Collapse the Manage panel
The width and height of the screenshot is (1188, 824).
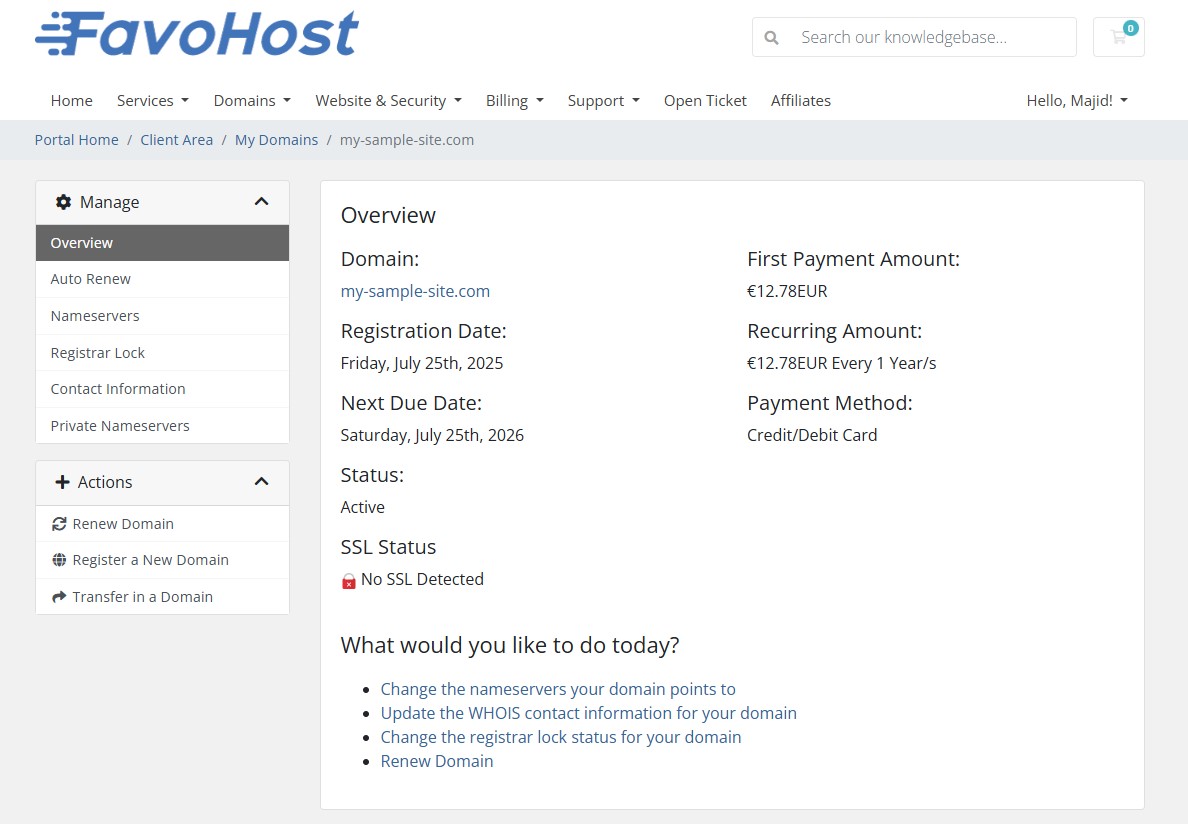pos(261,201)
